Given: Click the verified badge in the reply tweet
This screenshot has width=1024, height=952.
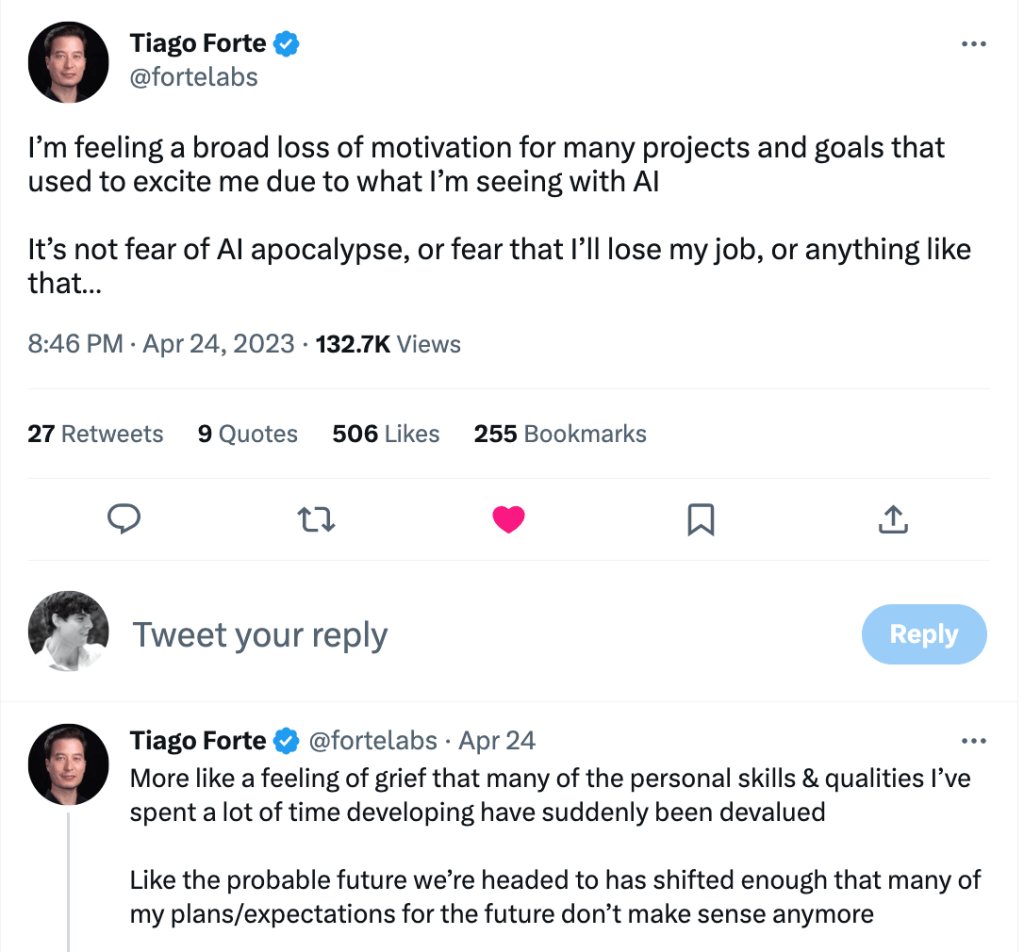Looking at the screenshot, I should [287, 741].
